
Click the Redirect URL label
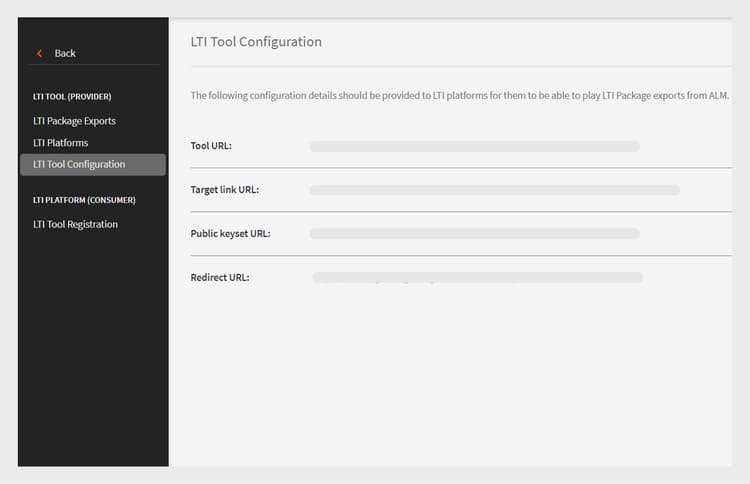pyautogui.click(x=220, y=277)
